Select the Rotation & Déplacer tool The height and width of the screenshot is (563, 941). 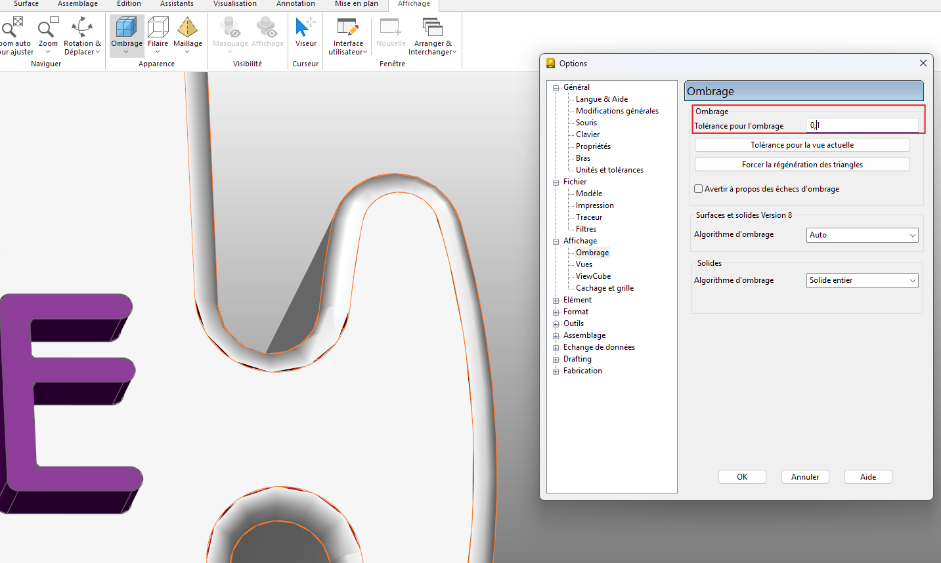click(82, 28)
